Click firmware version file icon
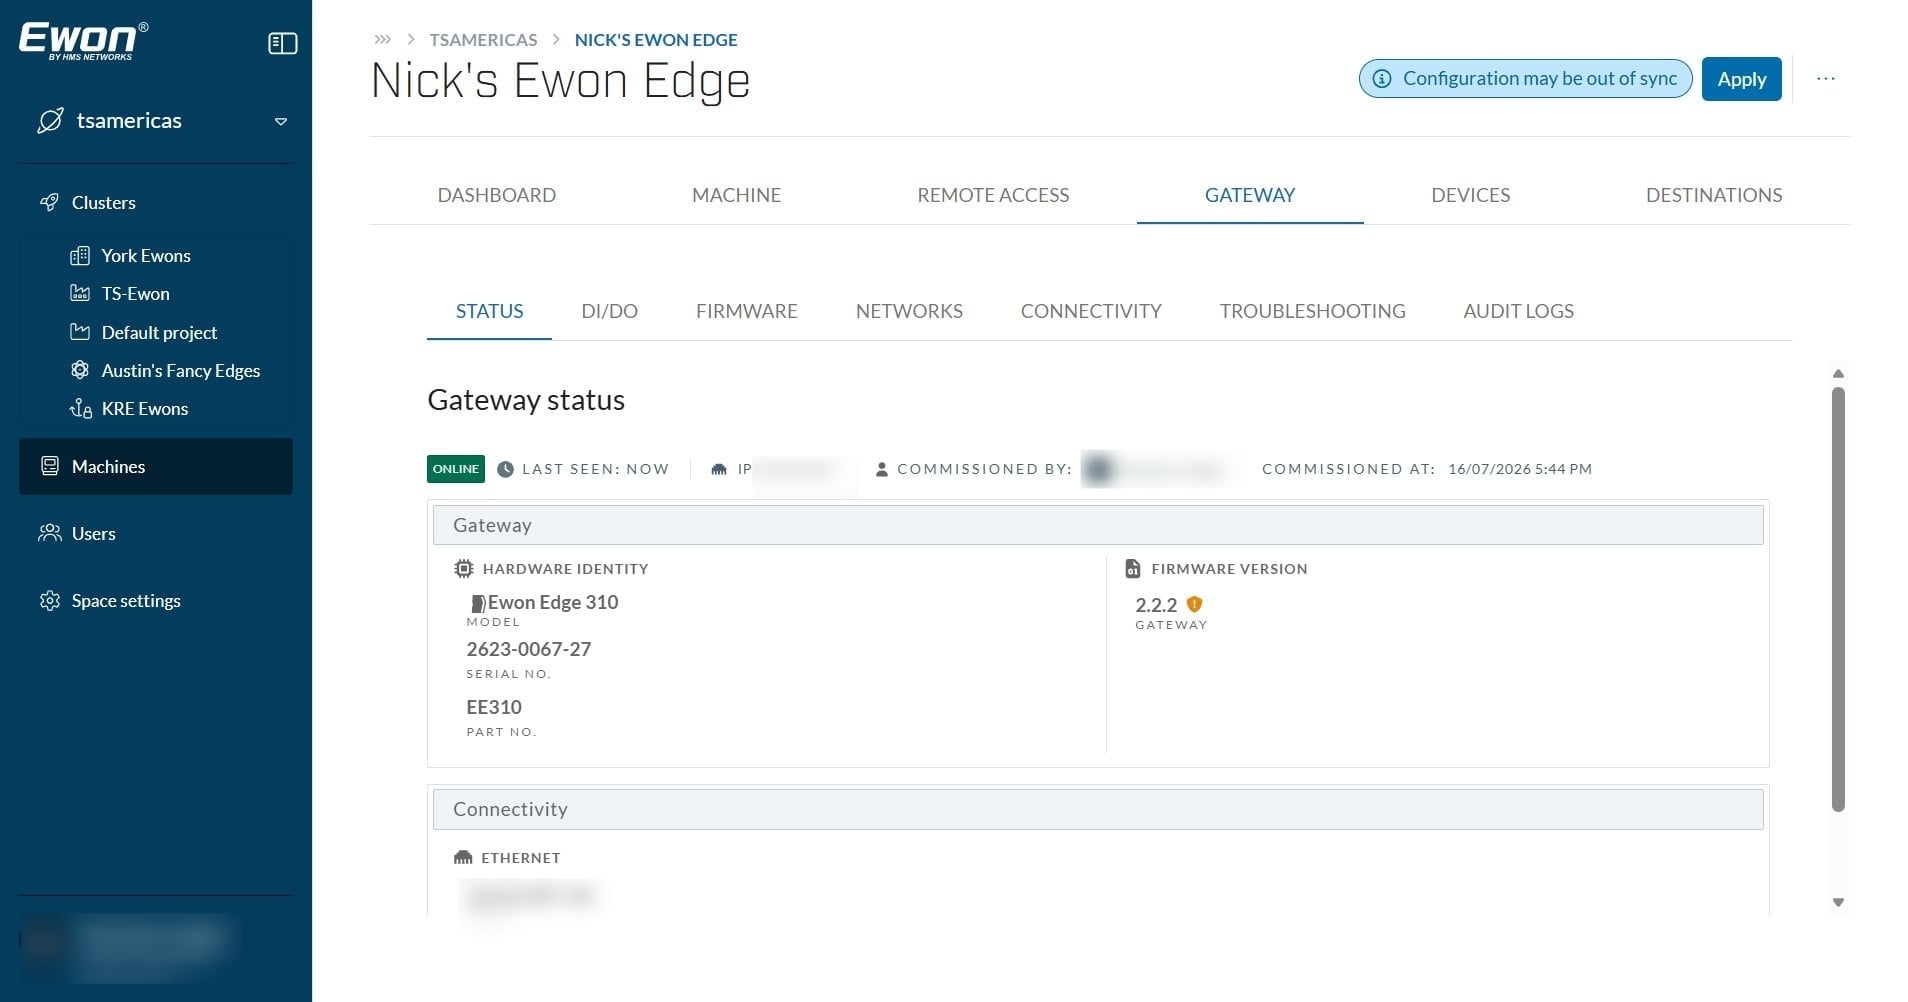1908x1002 pixels. [x=1132, y=568]
